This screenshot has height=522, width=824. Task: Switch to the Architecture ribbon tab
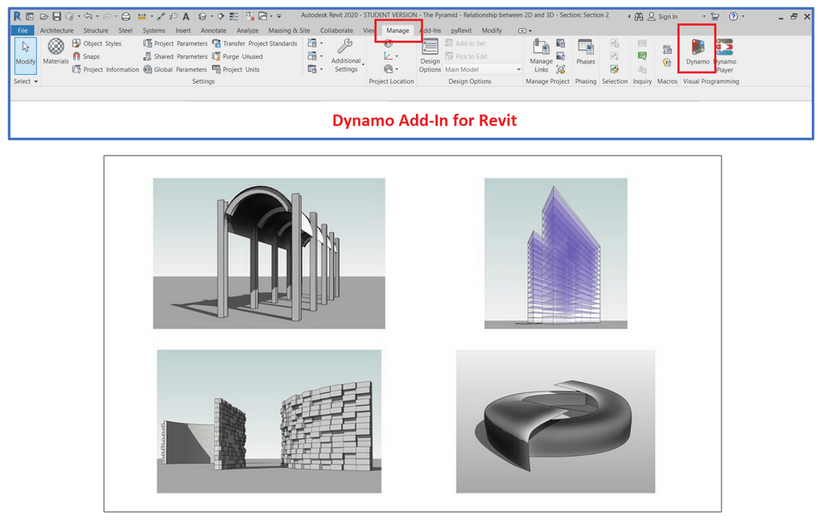(57, 31)
